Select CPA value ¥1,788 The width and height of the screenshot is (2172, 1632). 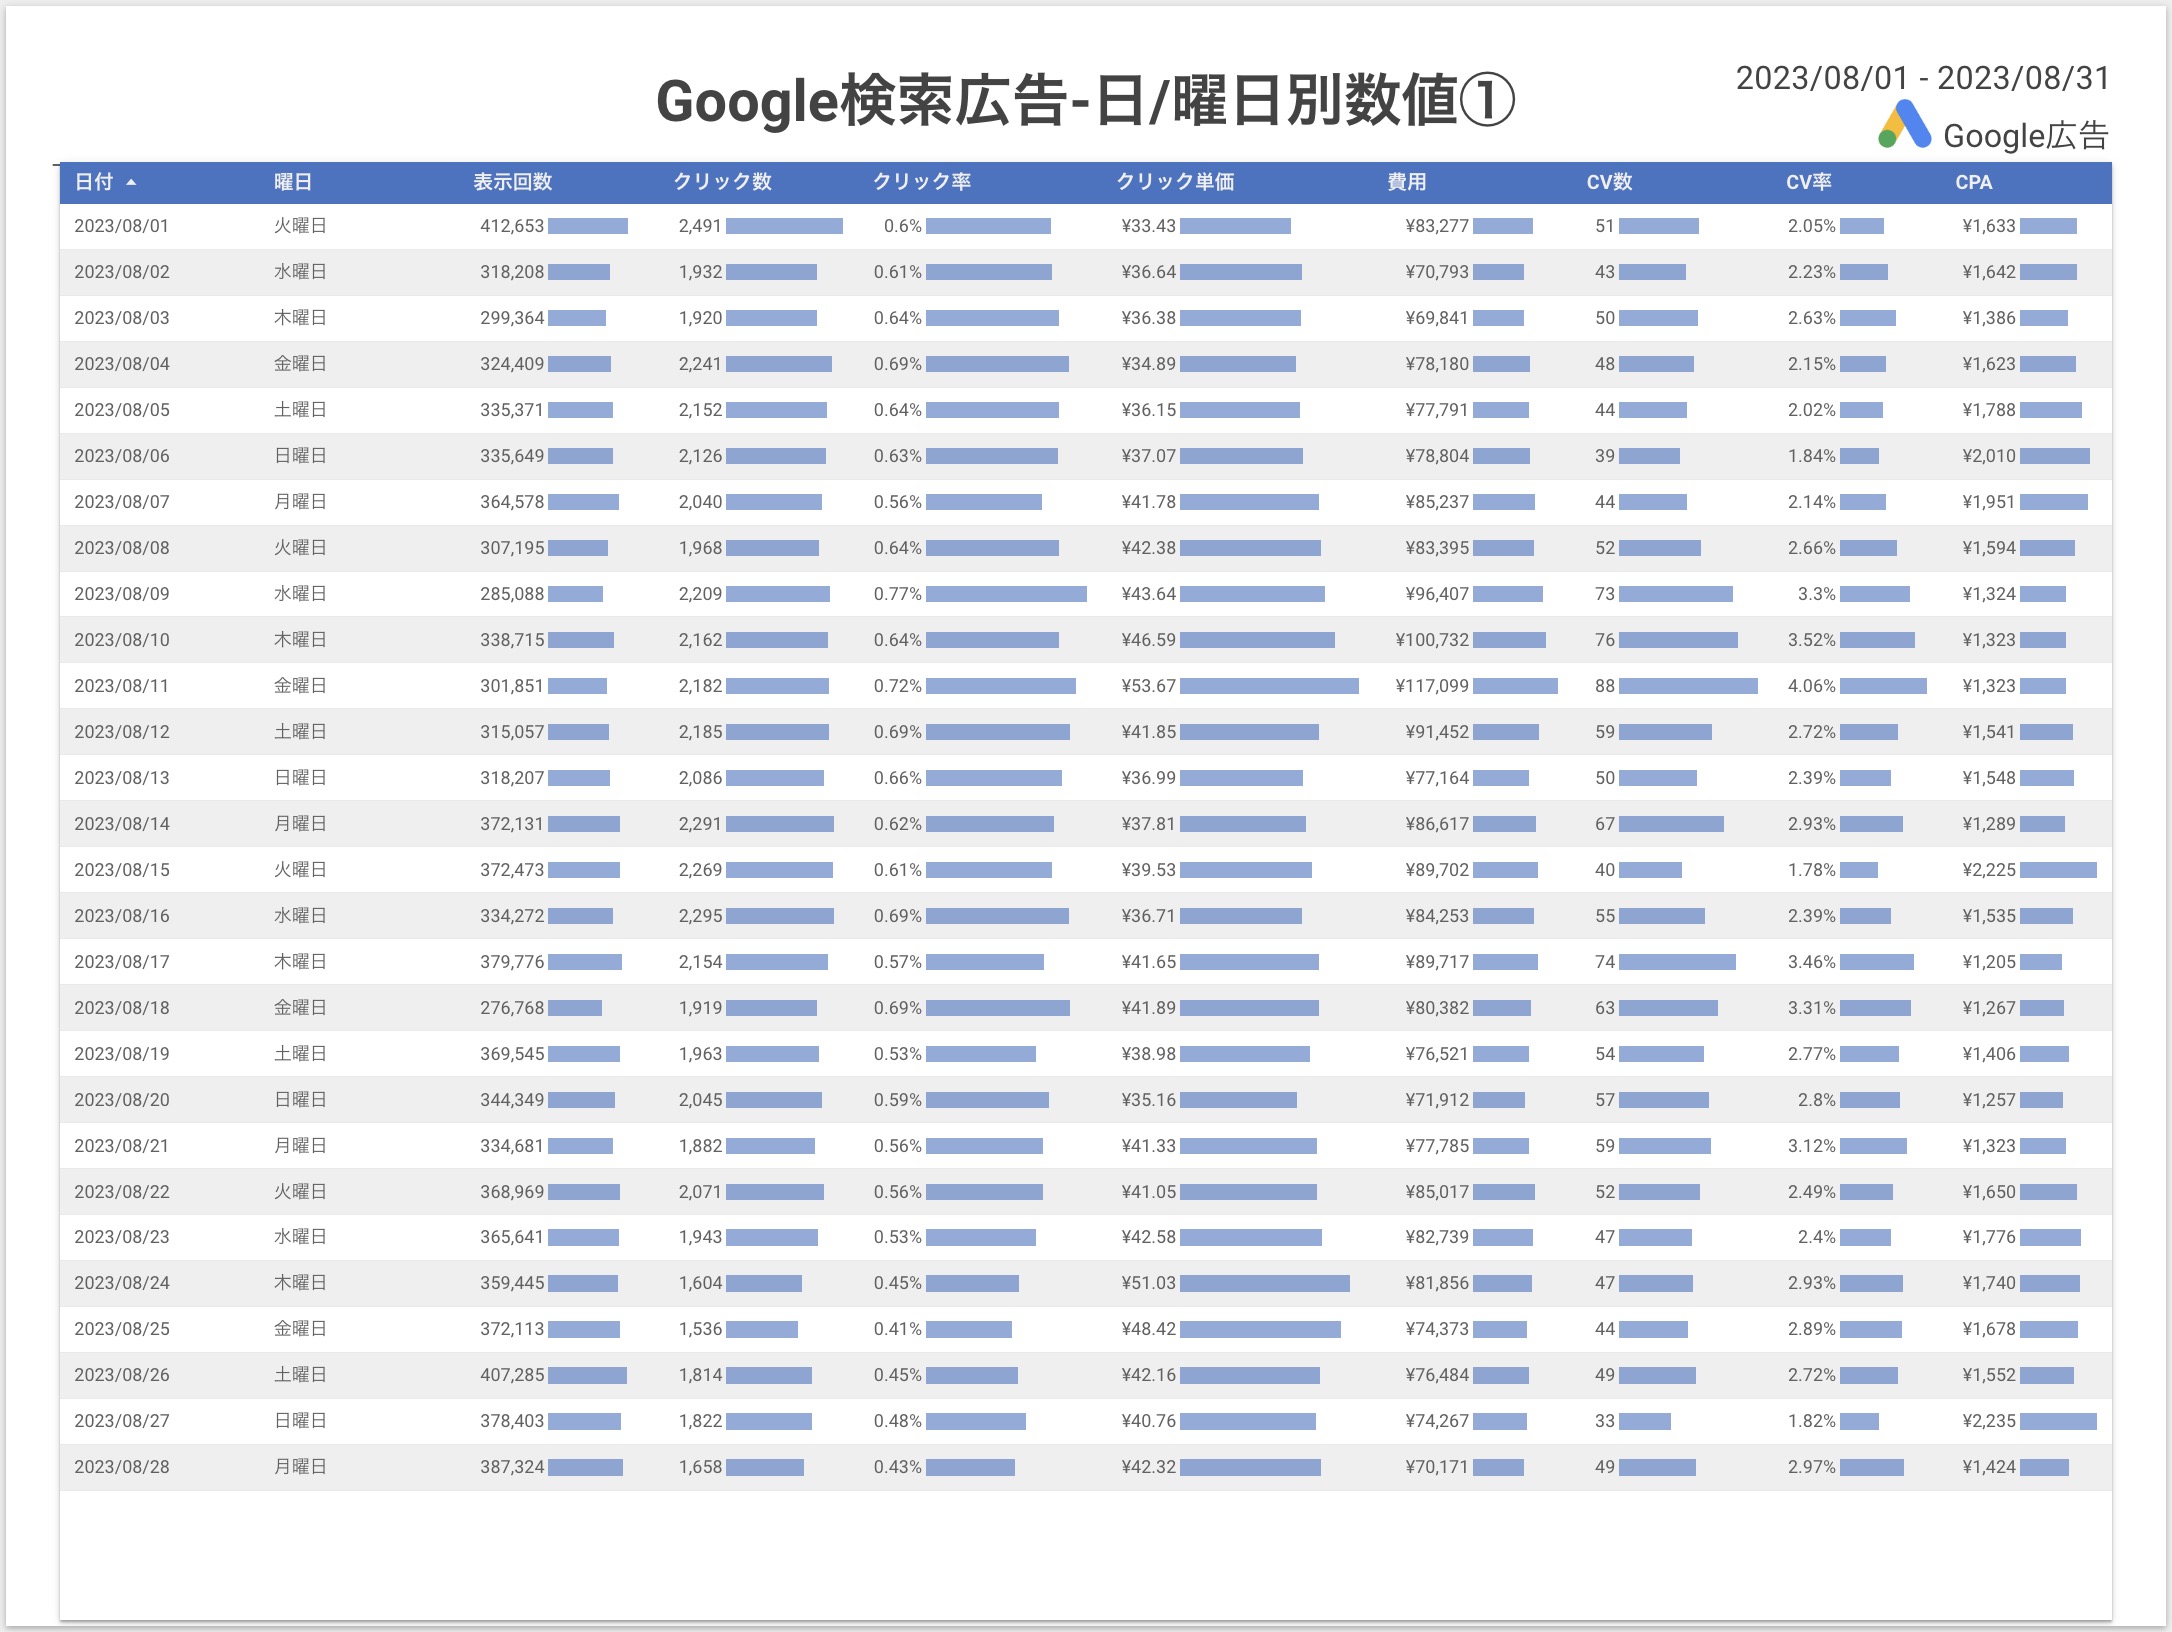(1989, 410)
